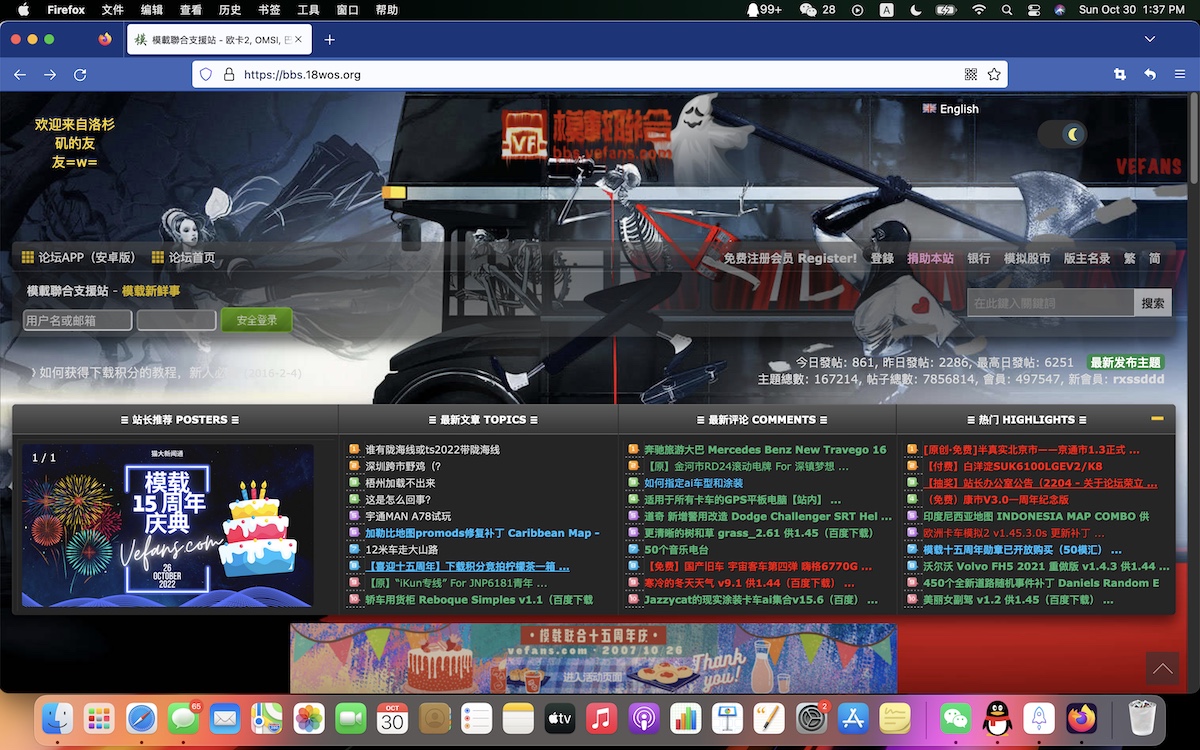Launch Safari from the Dock

click(x=142, y=718)
